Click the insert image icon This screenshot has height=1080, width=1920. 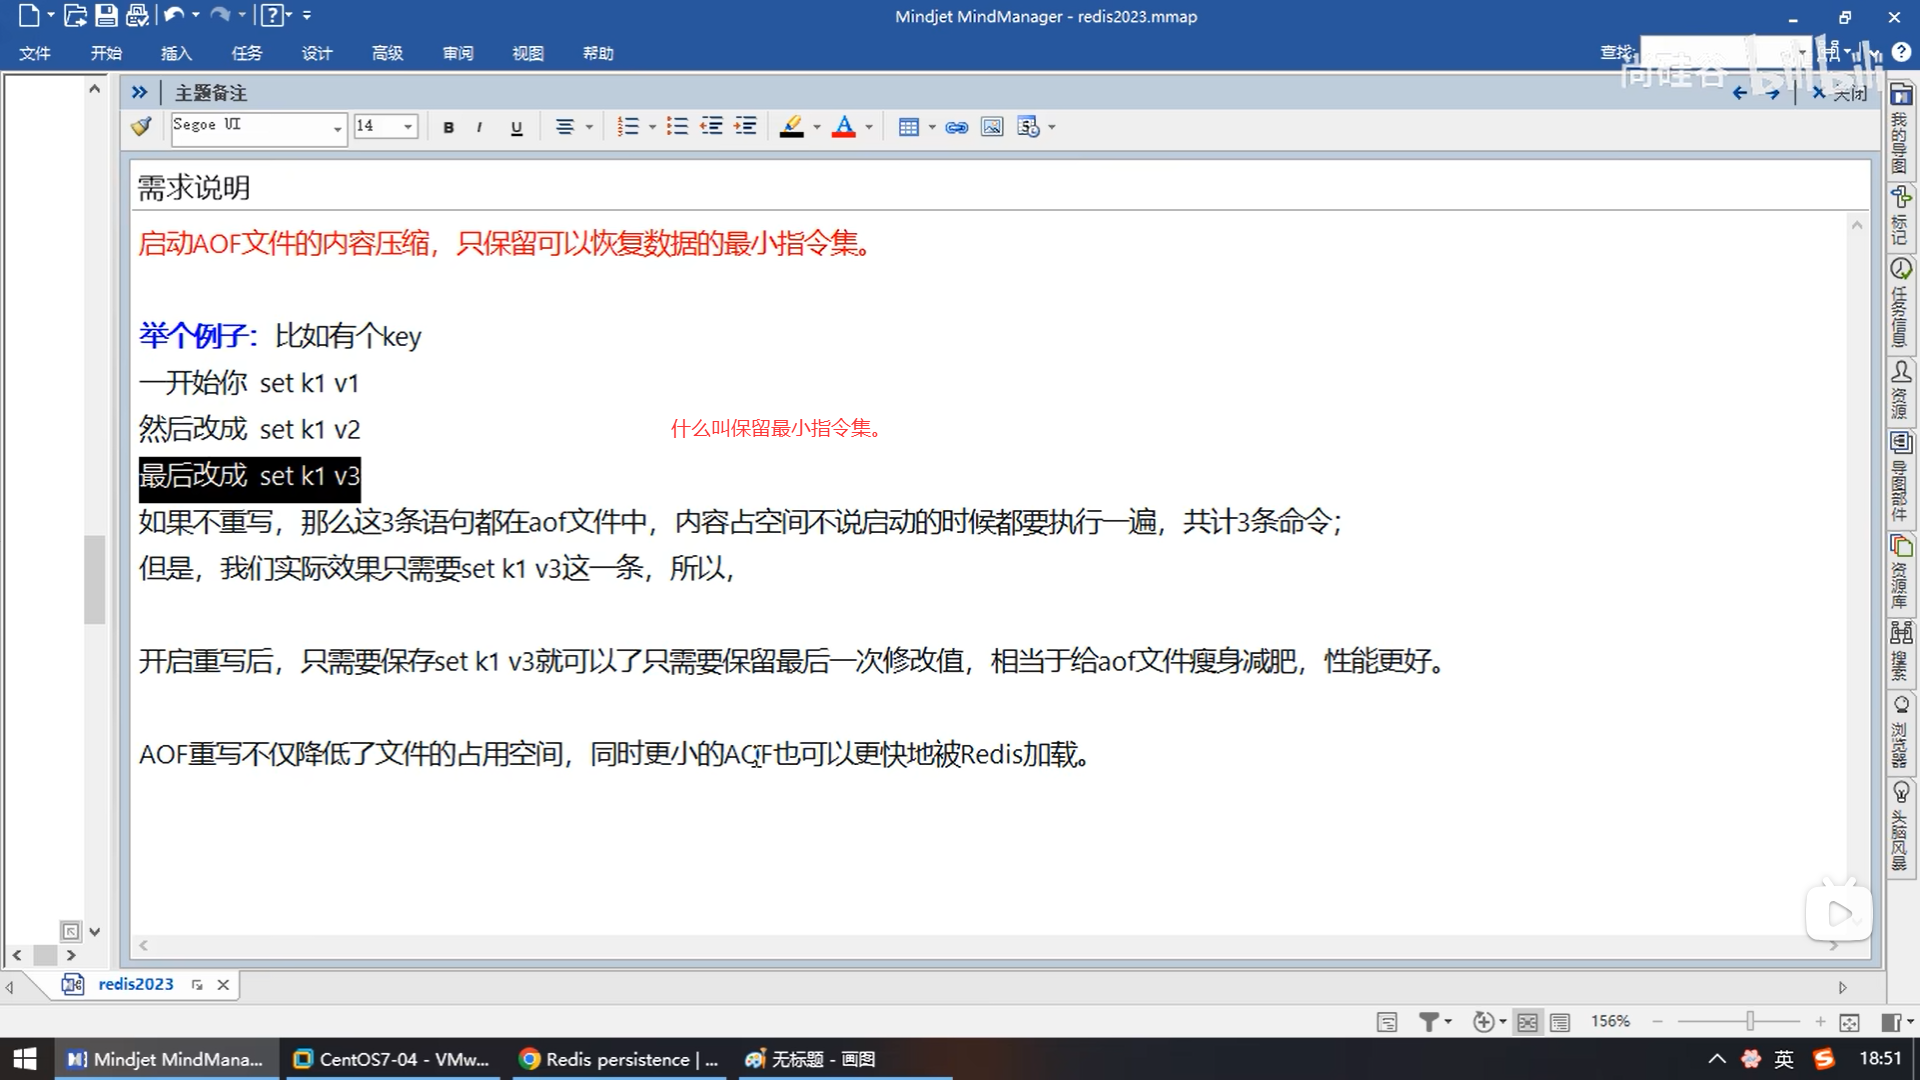tap(992, 127)
